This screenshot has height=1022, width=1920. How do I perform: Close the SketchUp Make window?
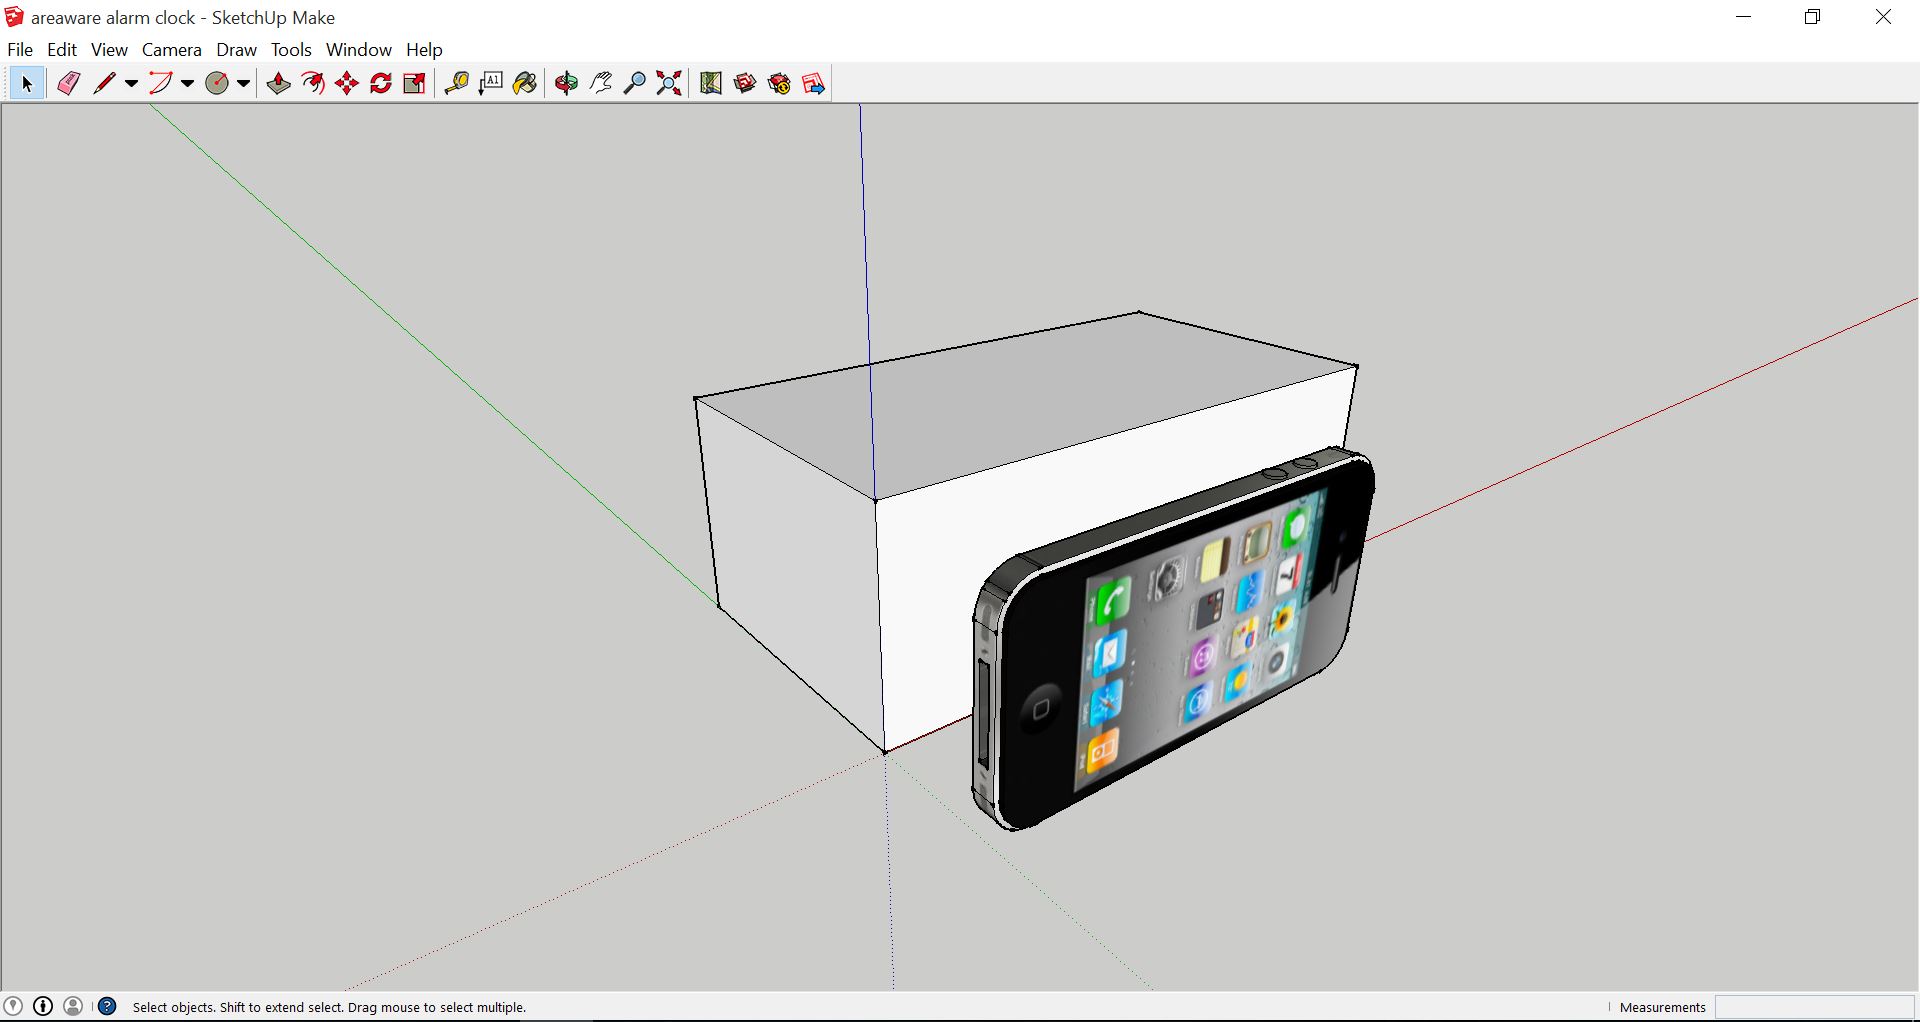click(1883, 17)
